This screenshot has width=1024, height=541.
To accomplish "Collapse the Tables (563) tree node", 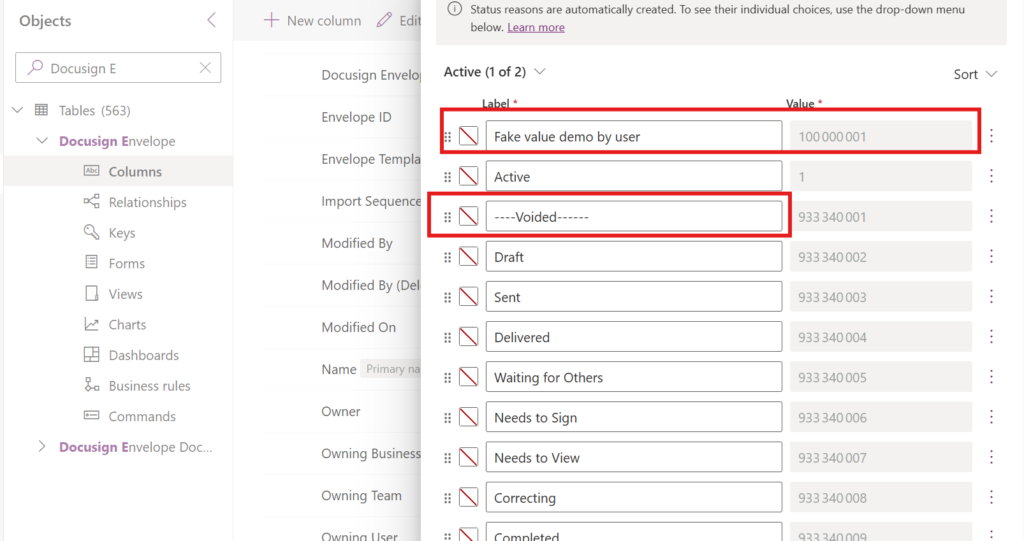I will click(18, 110).
